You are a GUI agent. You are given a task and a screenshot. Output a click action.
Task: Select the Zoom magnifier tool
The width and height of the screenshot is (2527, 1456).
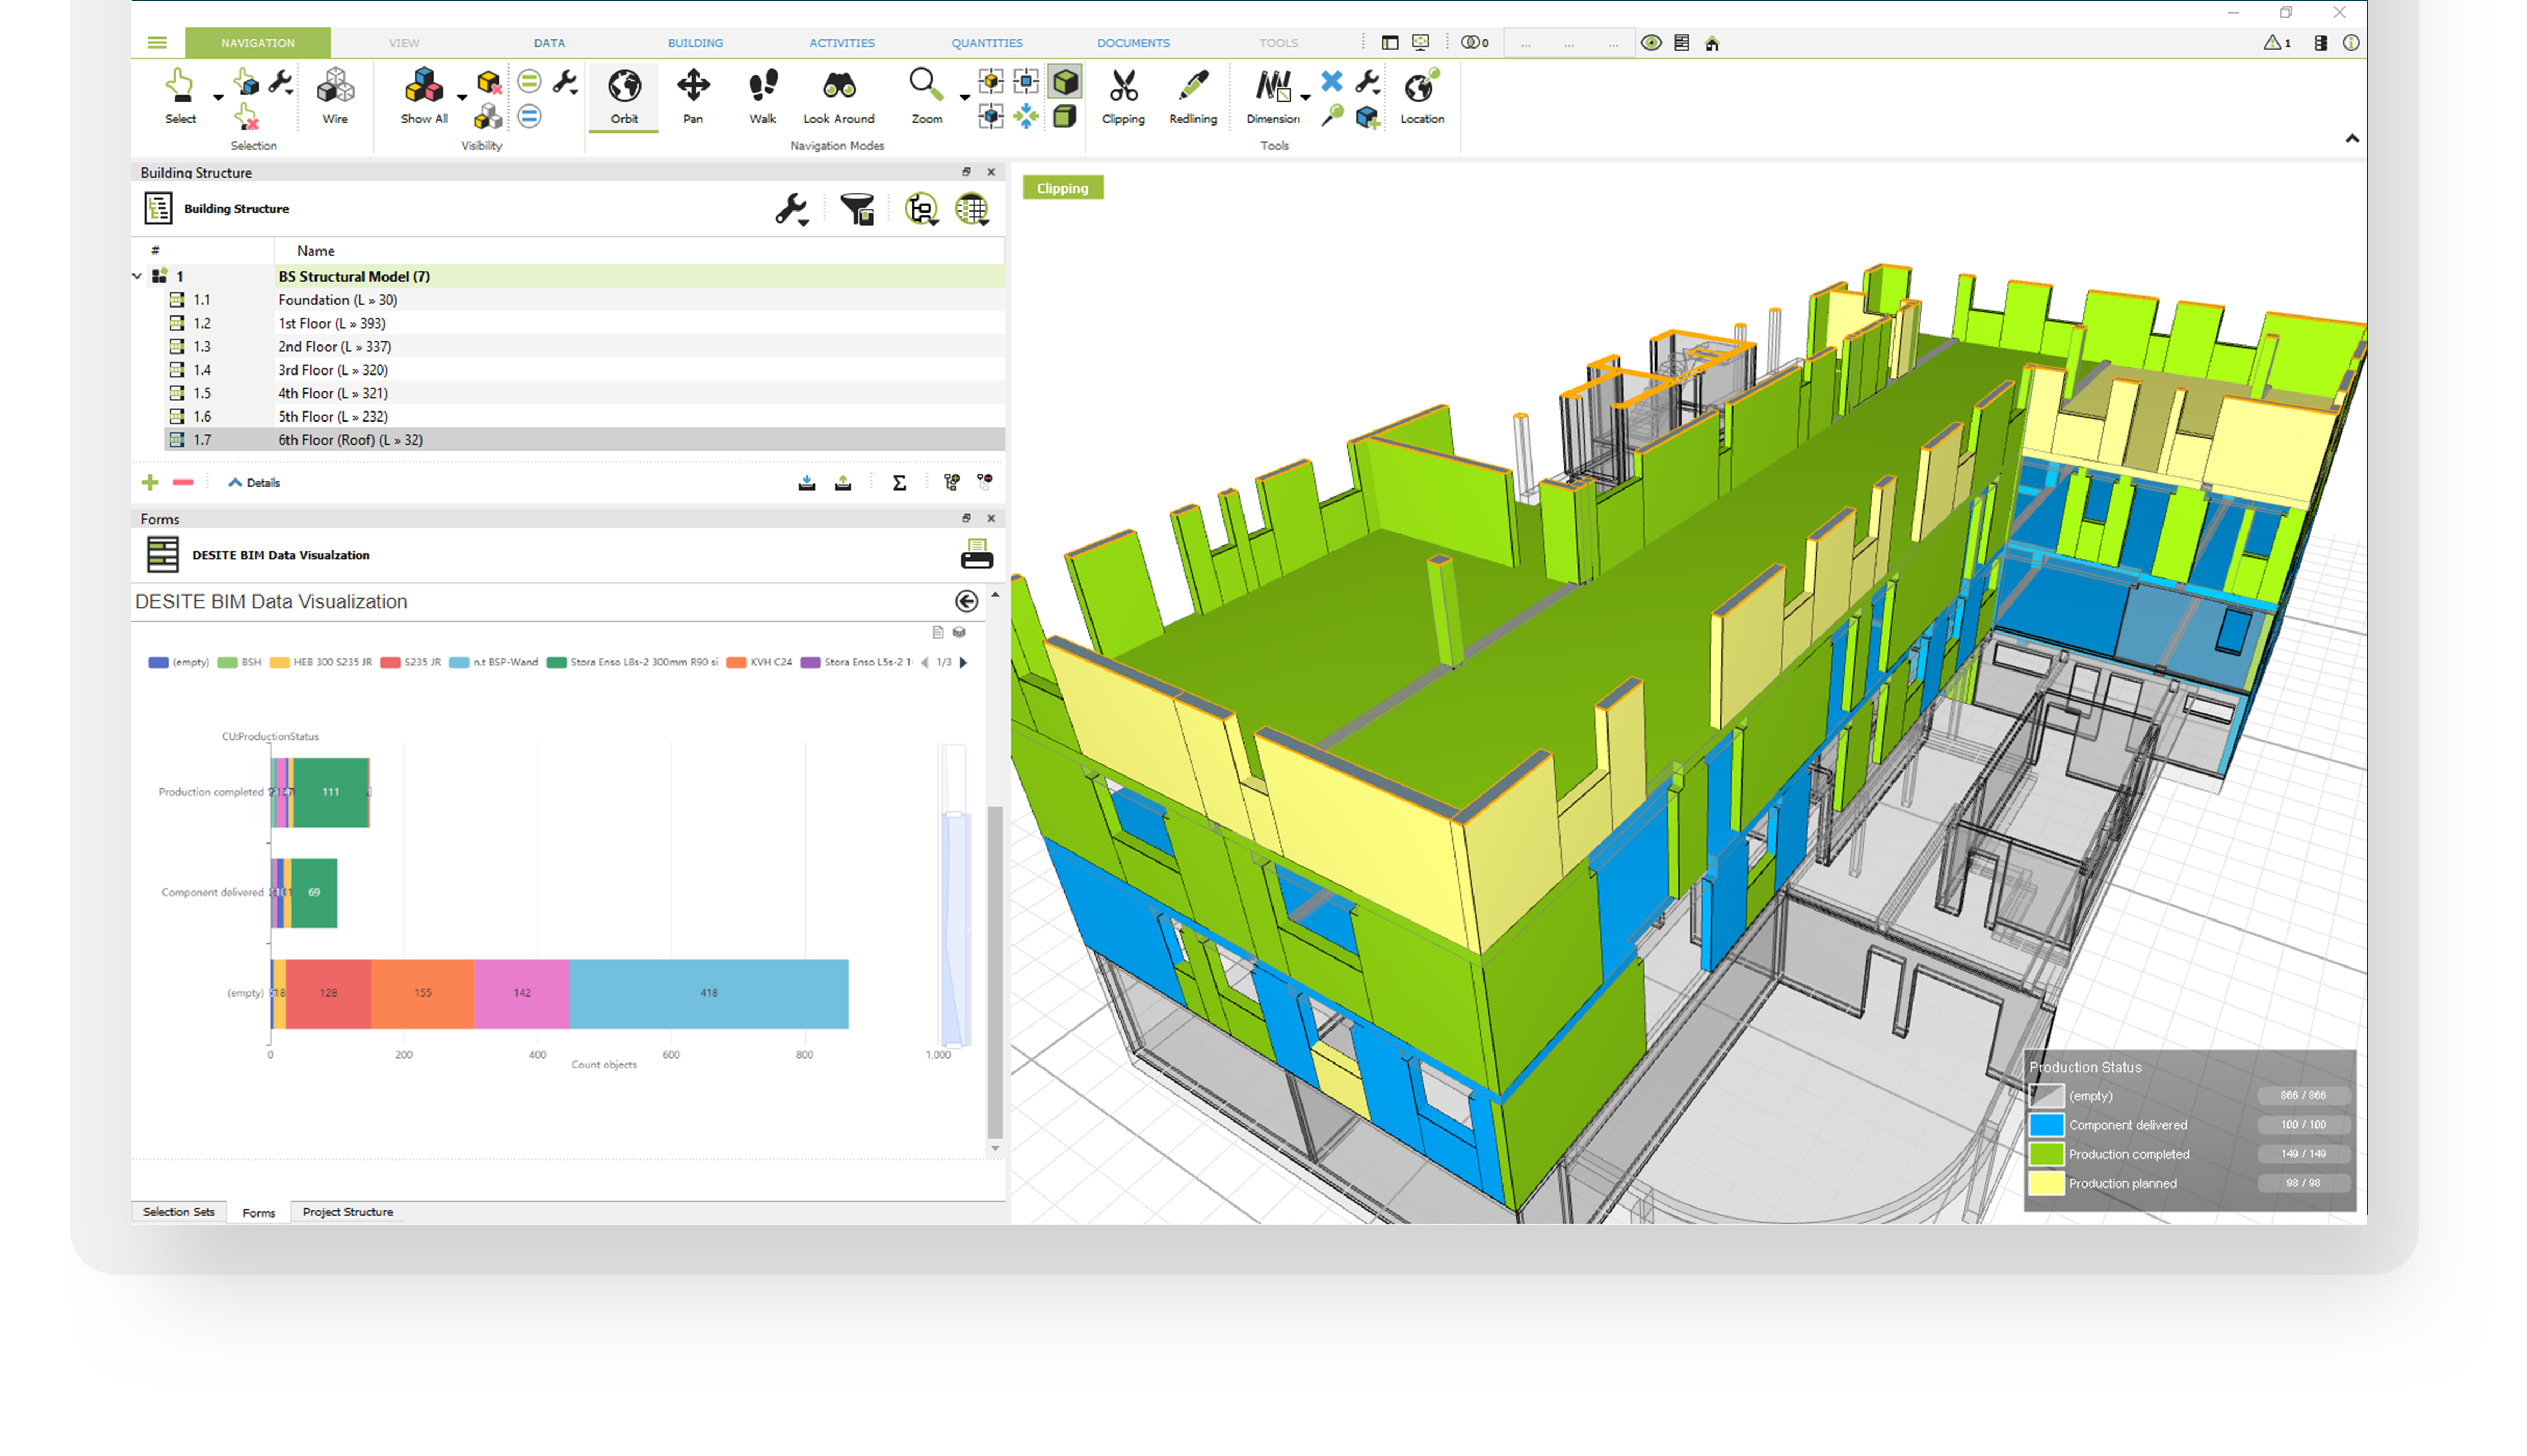point(926,96)
